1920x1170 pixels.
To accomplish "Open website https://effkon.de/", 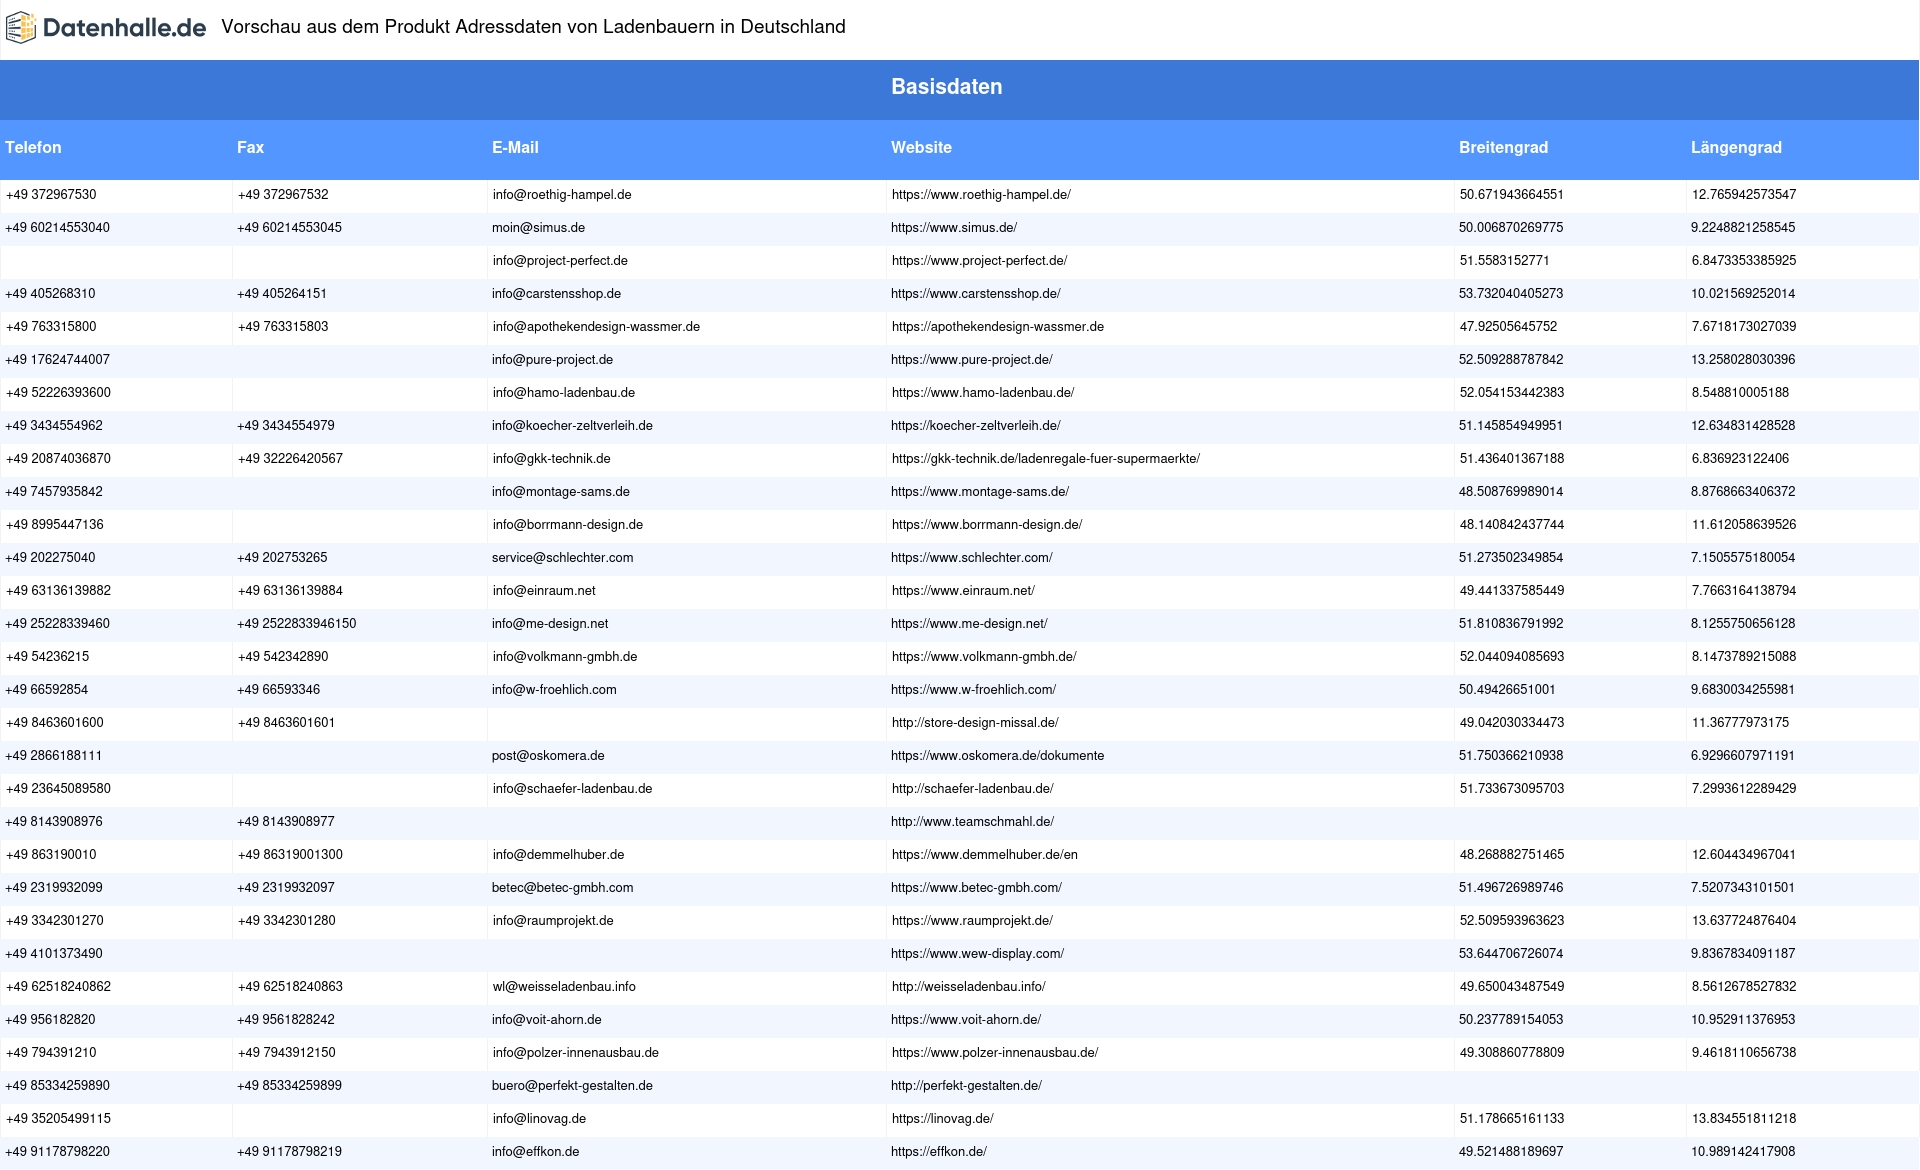I will point(939,1152).
